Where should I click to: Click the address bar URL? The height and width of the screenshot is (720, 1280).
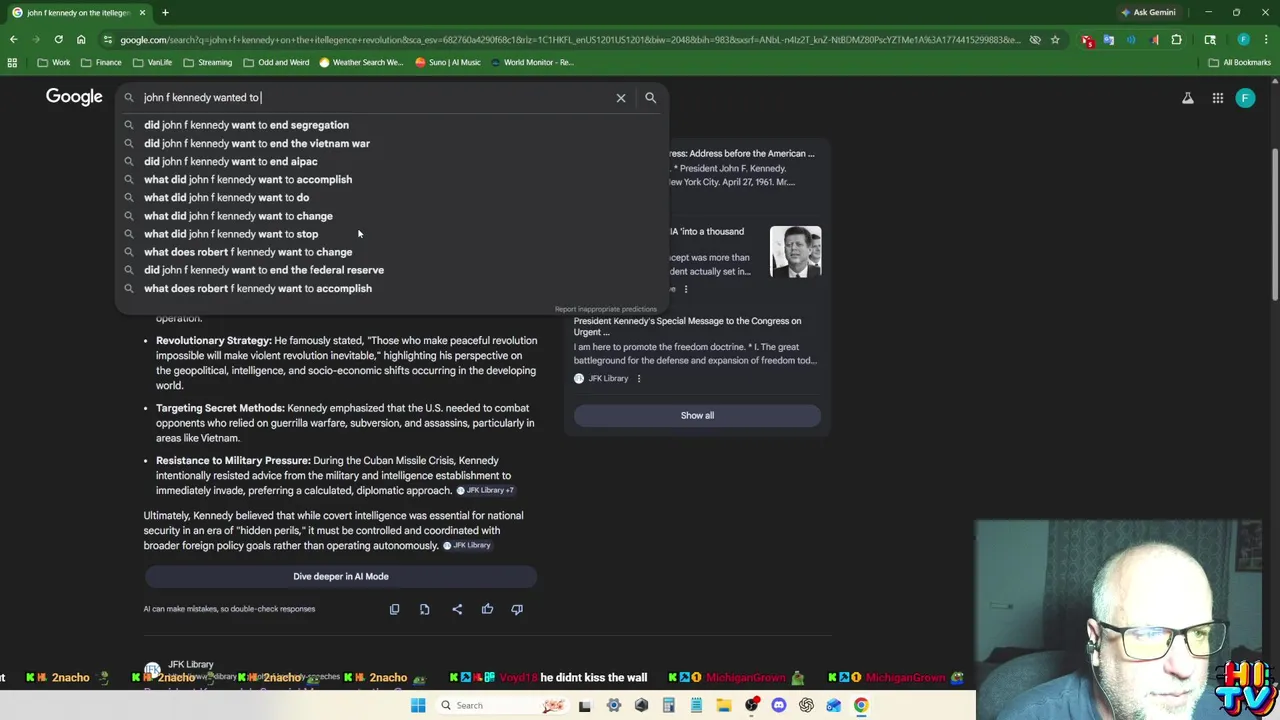[x=570, y=40]
